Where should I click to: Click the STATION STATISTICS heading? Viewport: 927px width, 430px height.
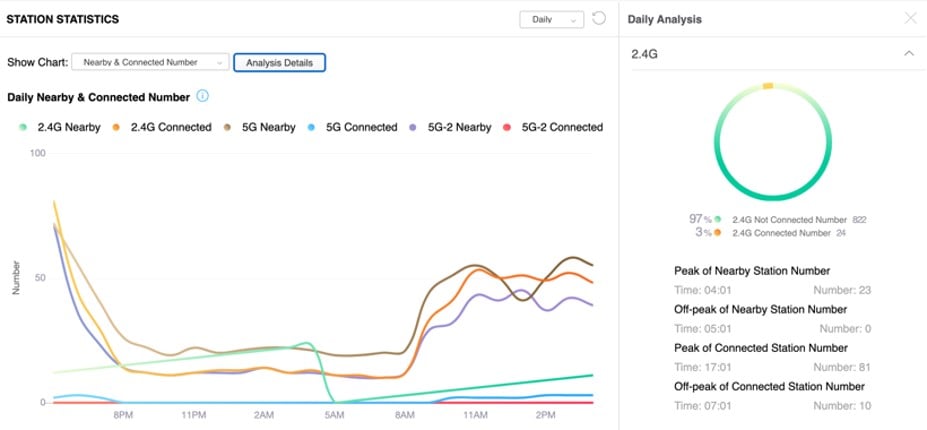tap(63, 20)
